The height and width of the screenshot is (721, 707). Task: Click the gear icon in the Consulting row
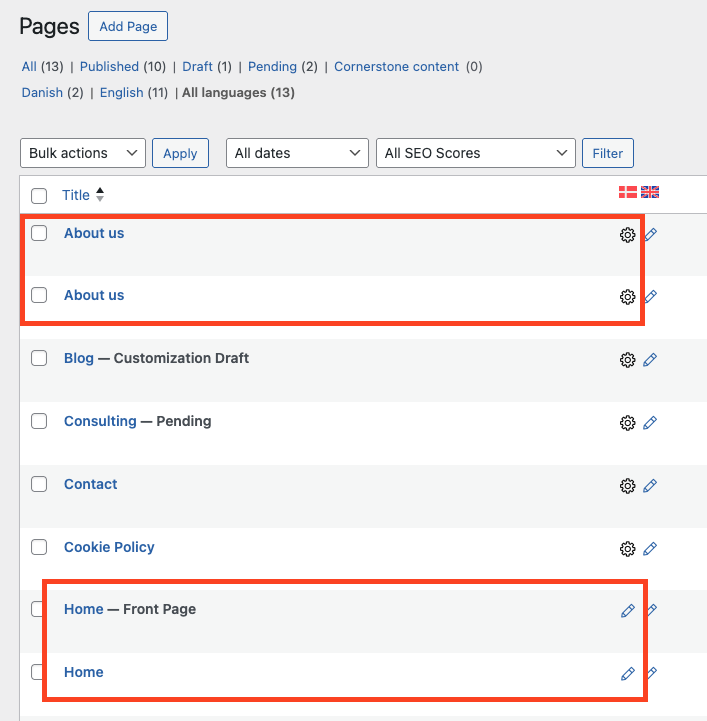(628, 423)
